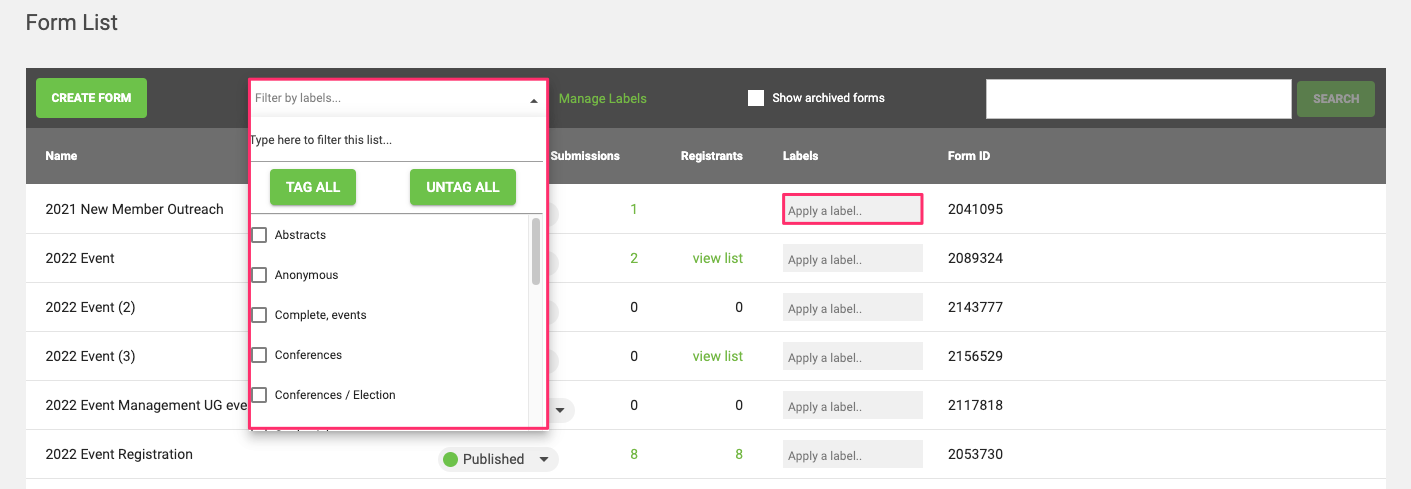Select the Conferences label checkbox
1411x489 pixels.
coord(259,355)
